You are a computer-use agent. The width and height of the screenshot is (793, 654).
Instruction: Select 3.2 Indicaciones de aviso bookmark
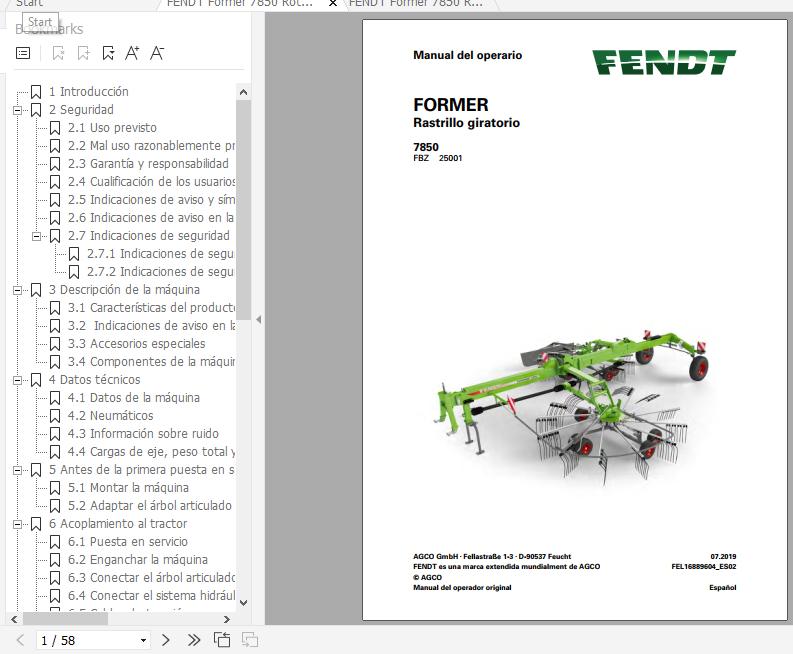tap(151, 326)
